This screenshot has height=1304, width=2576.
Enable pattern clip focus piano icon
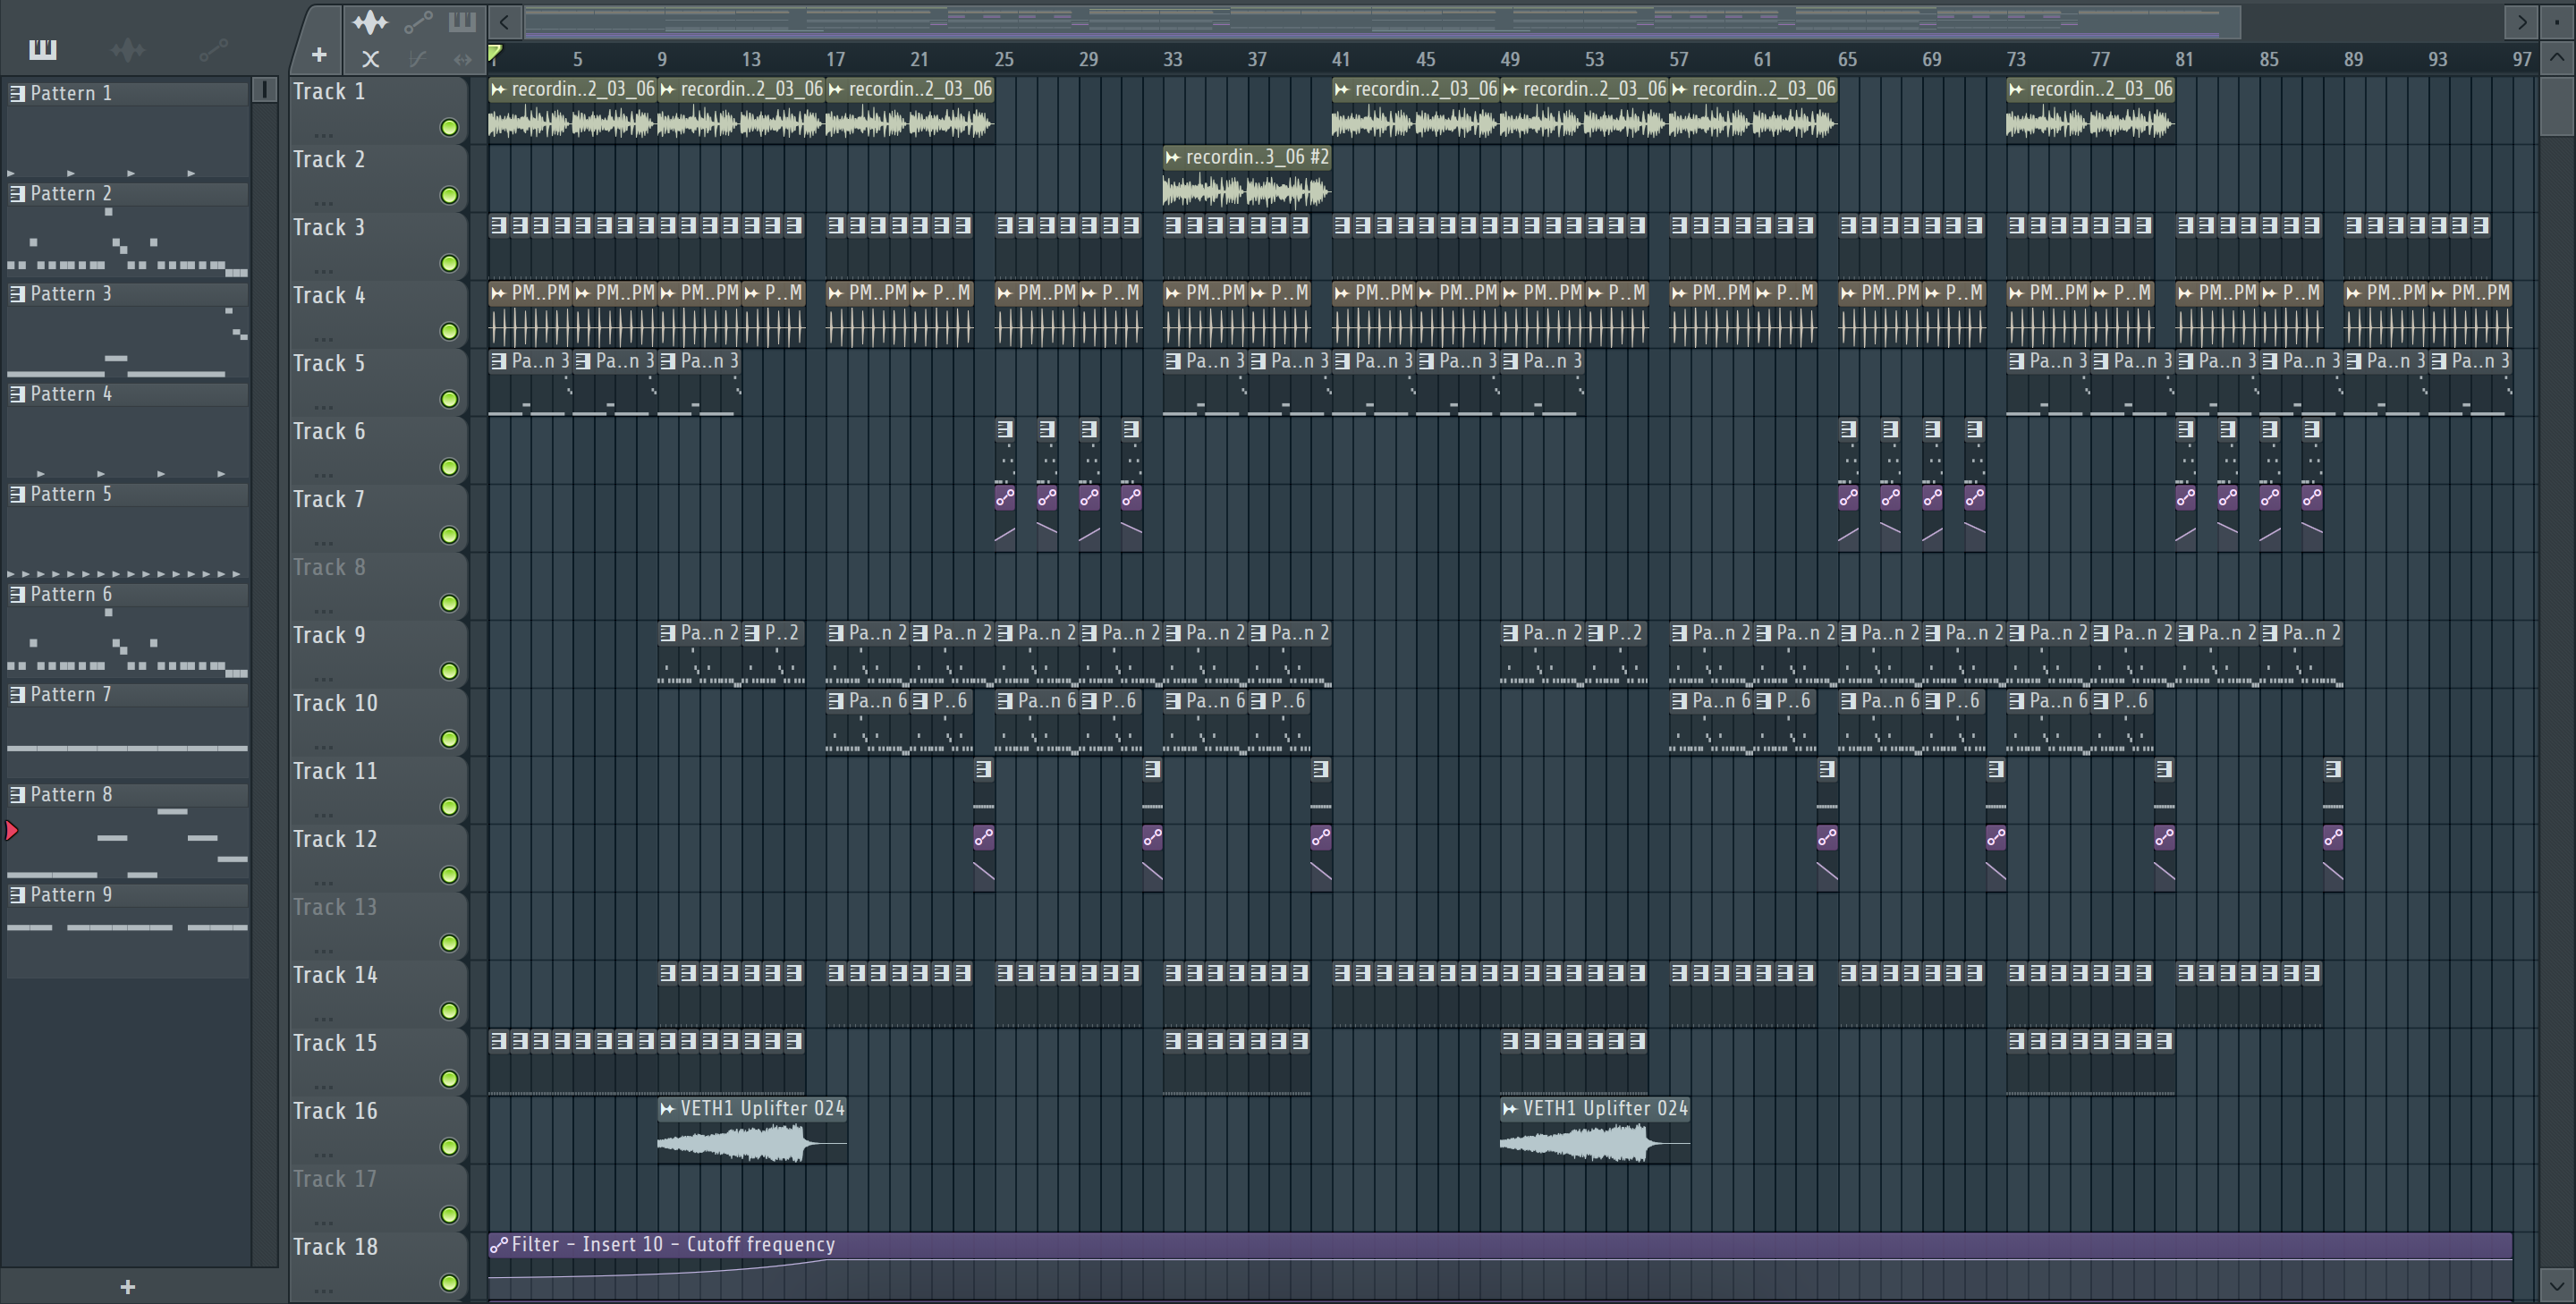(462, 21)
